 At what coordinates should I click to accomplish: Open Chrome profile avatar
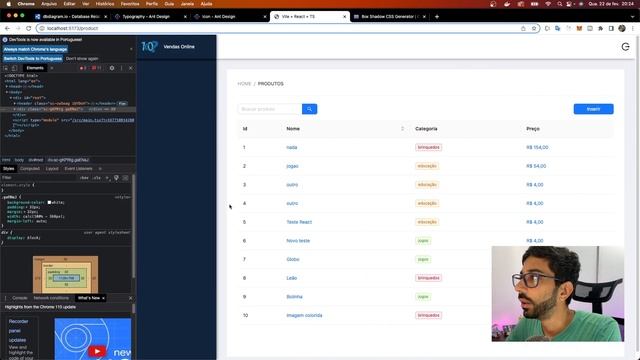pyautogui.click(x=622, y=28)
